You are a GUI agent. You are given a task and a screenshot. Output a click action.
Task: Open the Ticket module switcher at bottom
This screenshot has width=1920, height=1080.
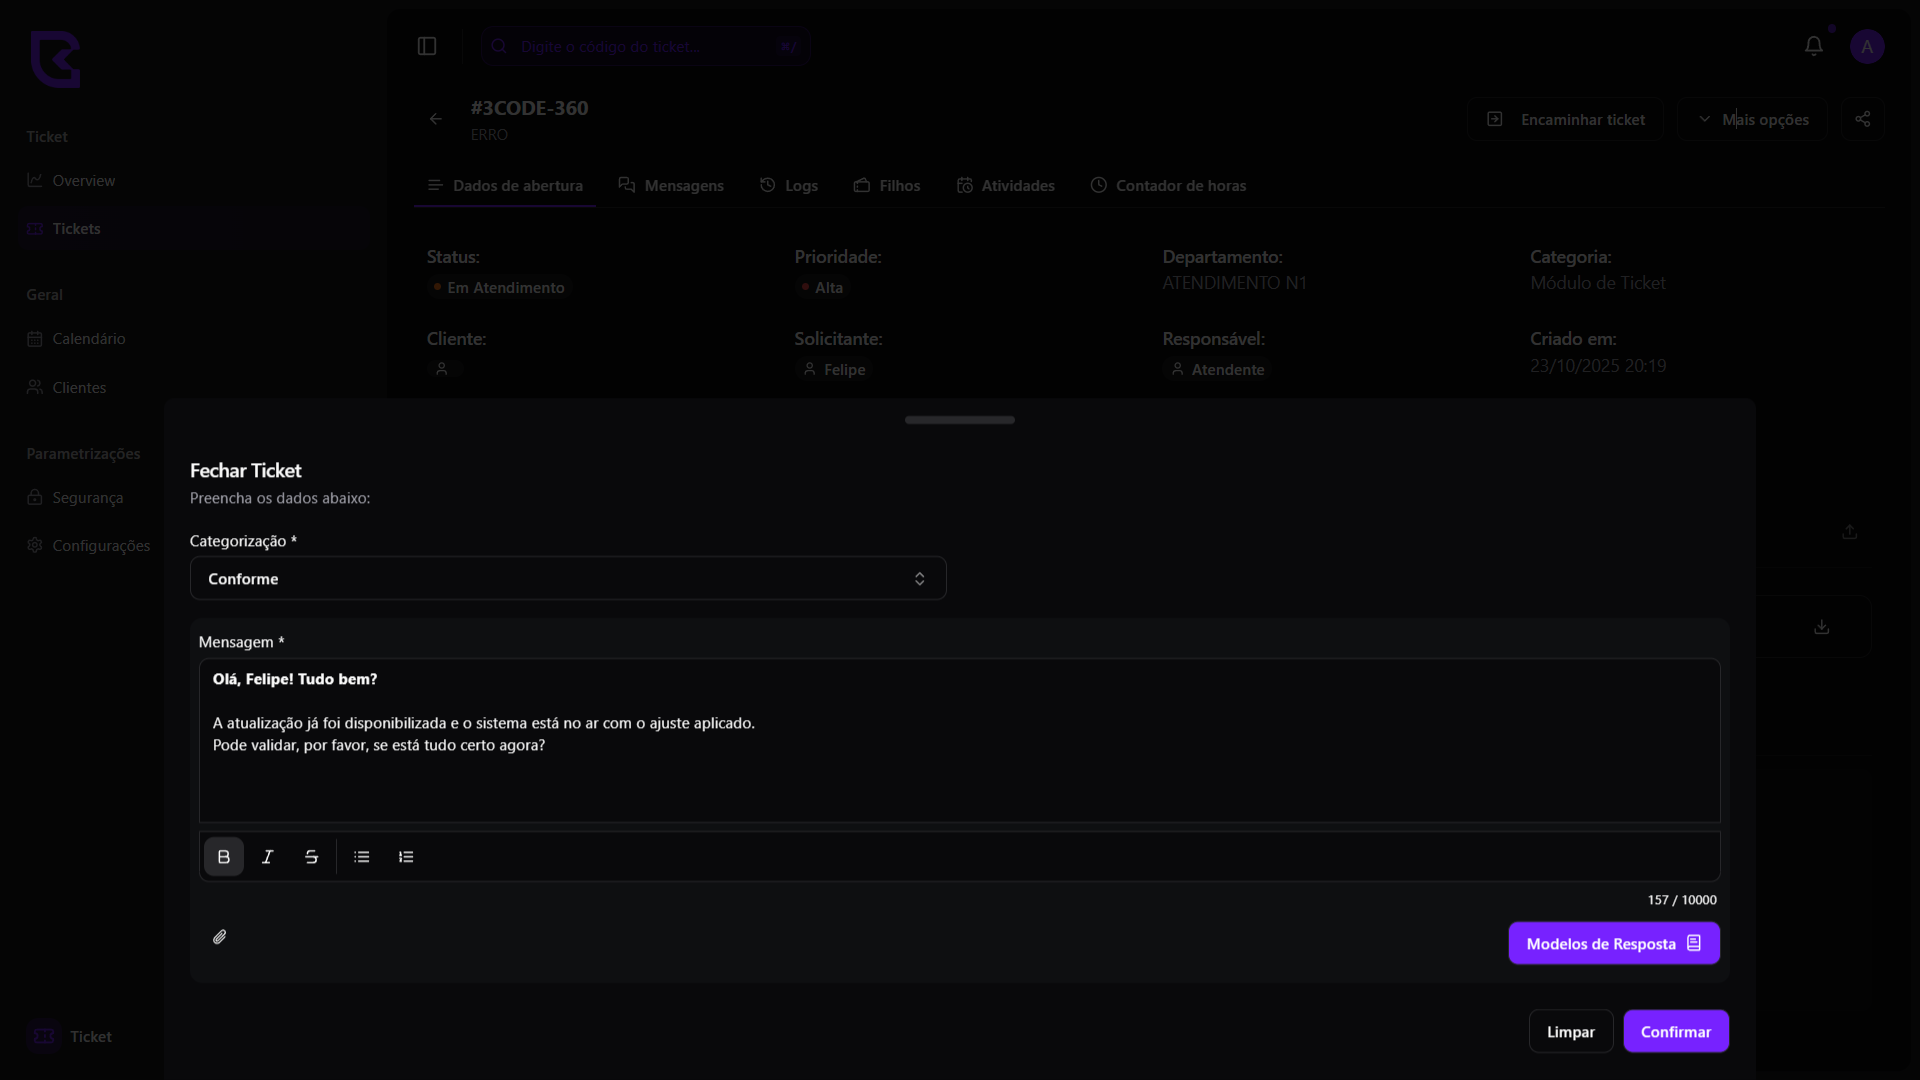[70, 1036]
